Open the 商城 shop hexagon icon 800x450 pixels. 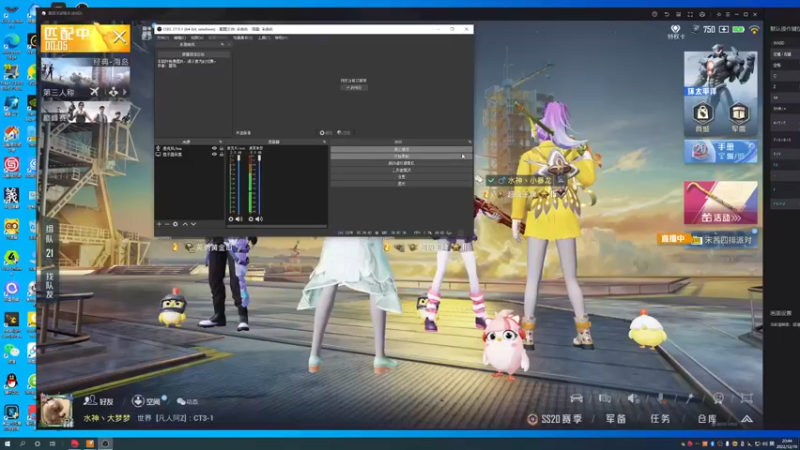tap(703, 113)
